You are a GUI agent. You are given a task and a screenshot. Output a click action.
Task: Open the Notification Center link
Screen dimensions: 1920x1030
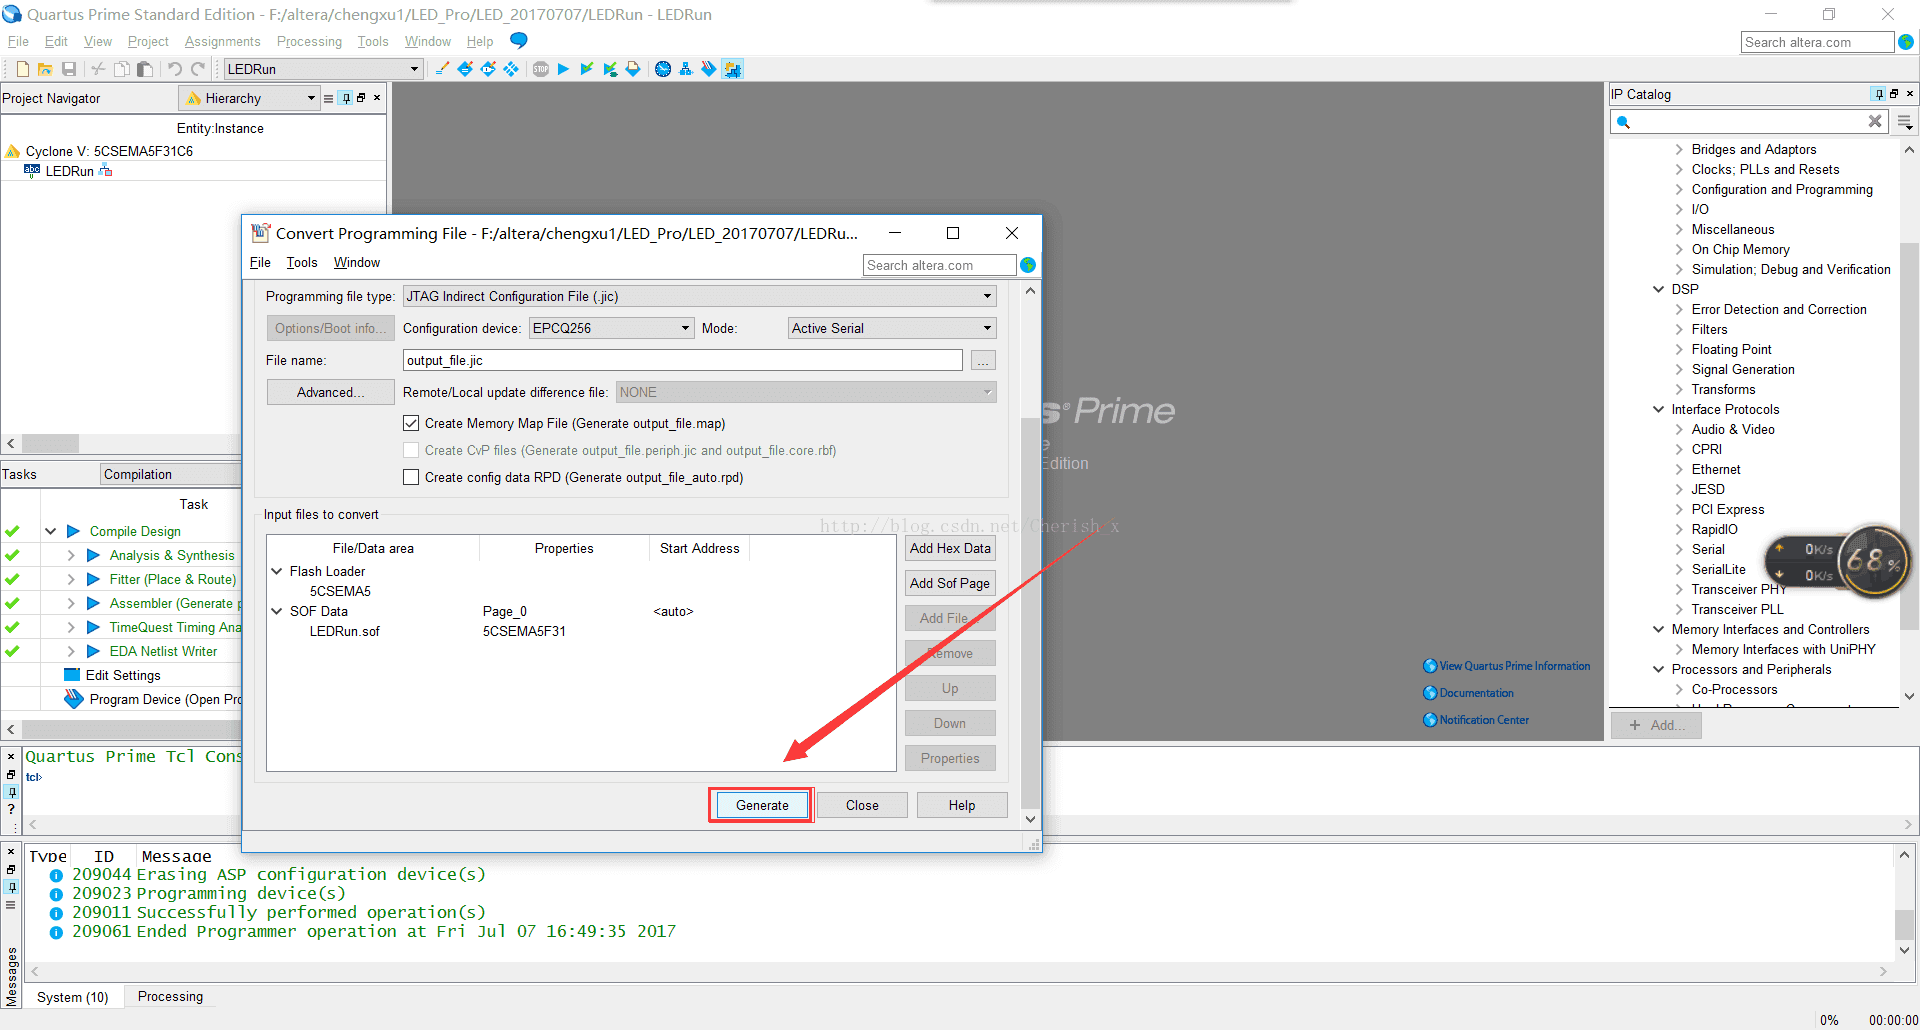pyautogui.click(x=1484, y=720)
